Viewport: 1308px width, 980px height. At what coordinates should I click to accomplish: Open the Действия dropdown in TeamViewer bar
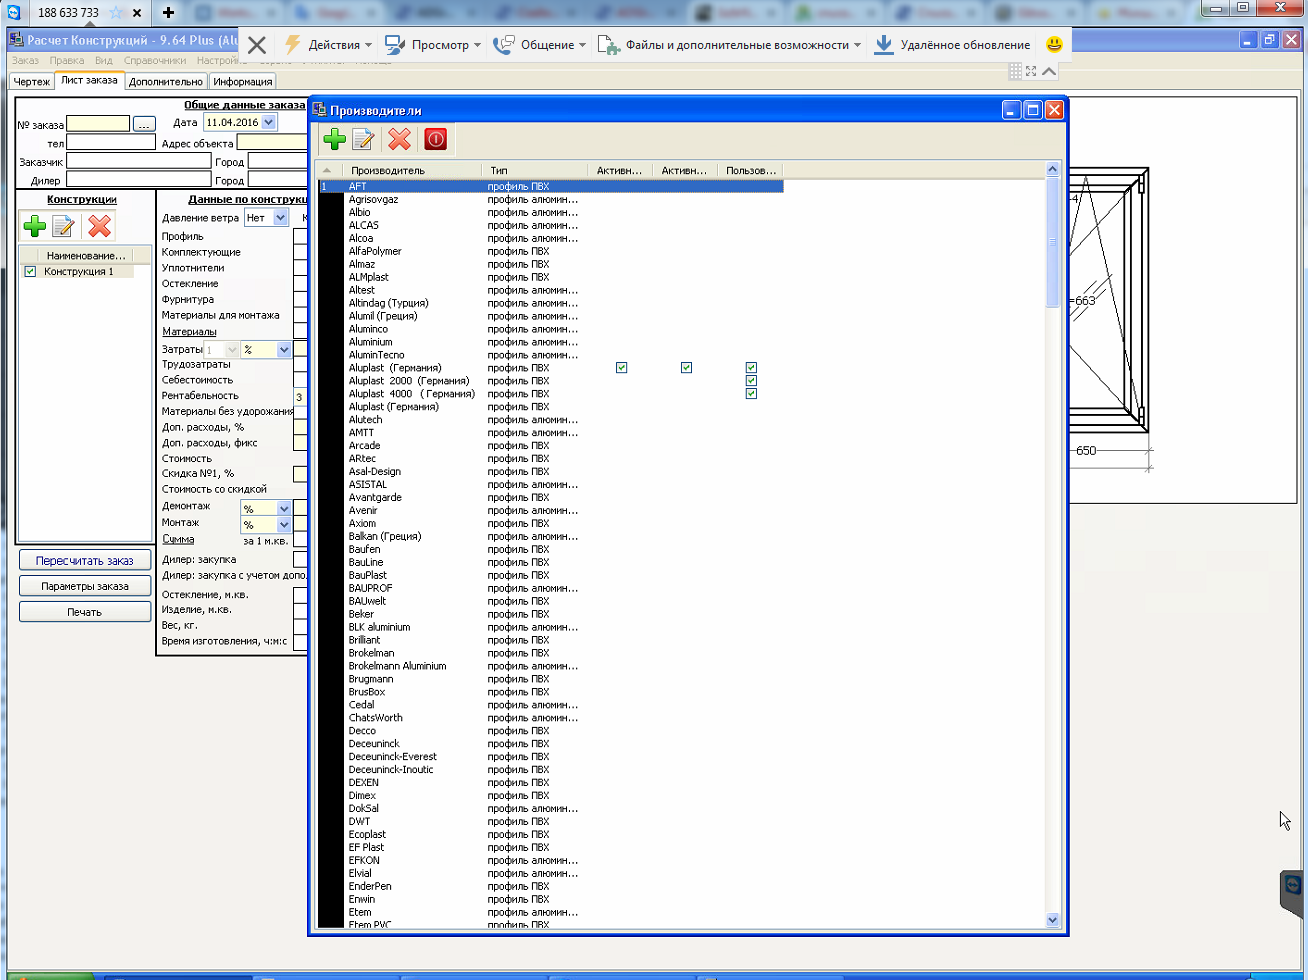click(328, 45)
